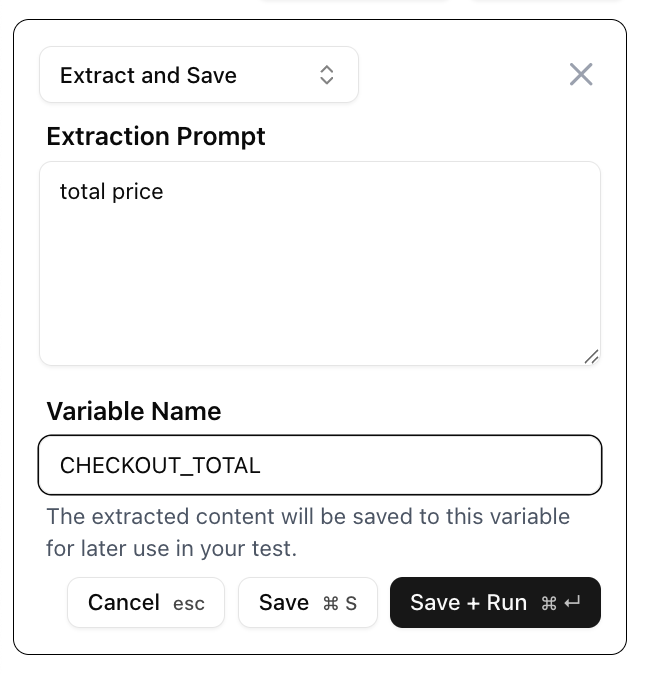
Task: Open the "Extract and Save" action dropdown
Action: [198, 75]
